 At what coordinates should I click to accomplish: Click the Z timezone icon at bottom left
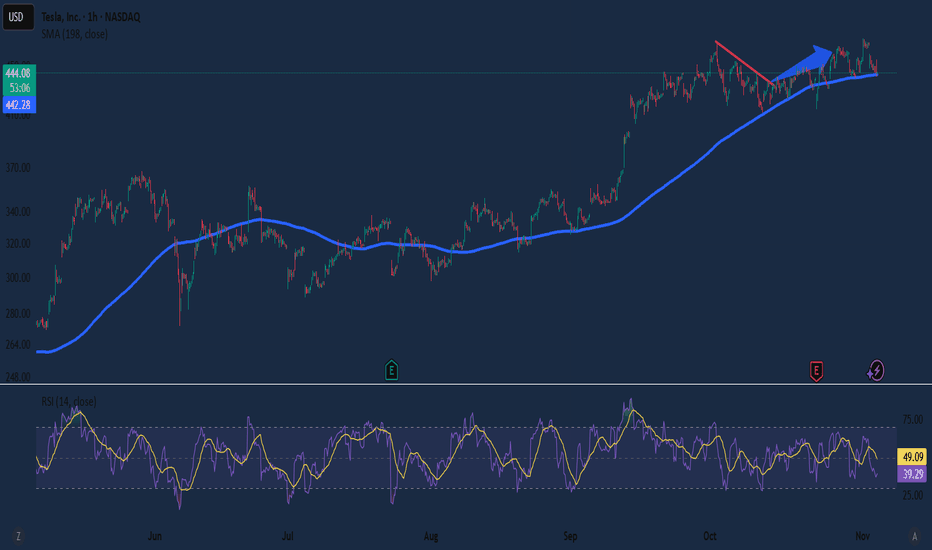[x=19, y=537]
